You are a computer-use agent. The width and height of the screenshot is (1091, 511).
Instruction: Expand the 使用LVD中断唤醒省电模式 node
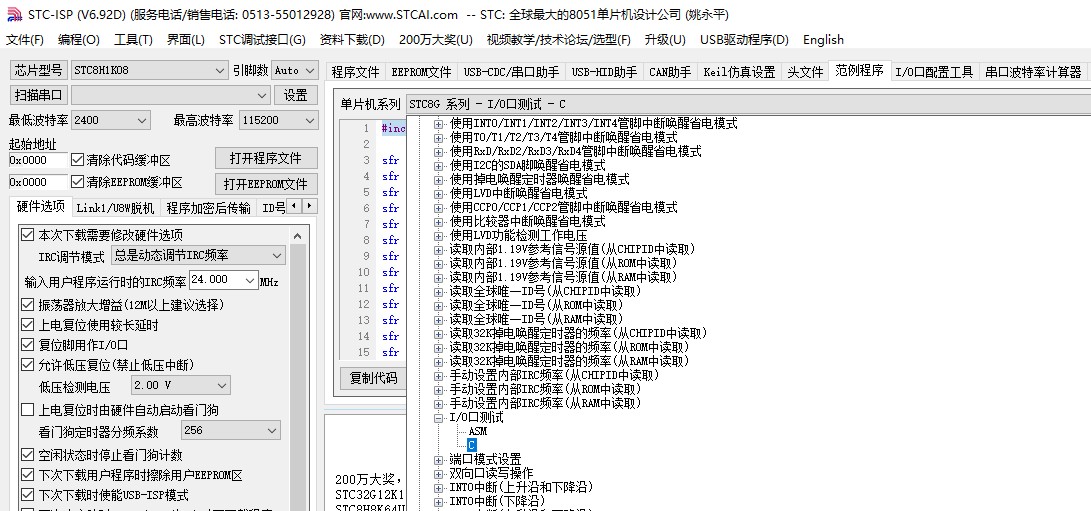point(438,194)
